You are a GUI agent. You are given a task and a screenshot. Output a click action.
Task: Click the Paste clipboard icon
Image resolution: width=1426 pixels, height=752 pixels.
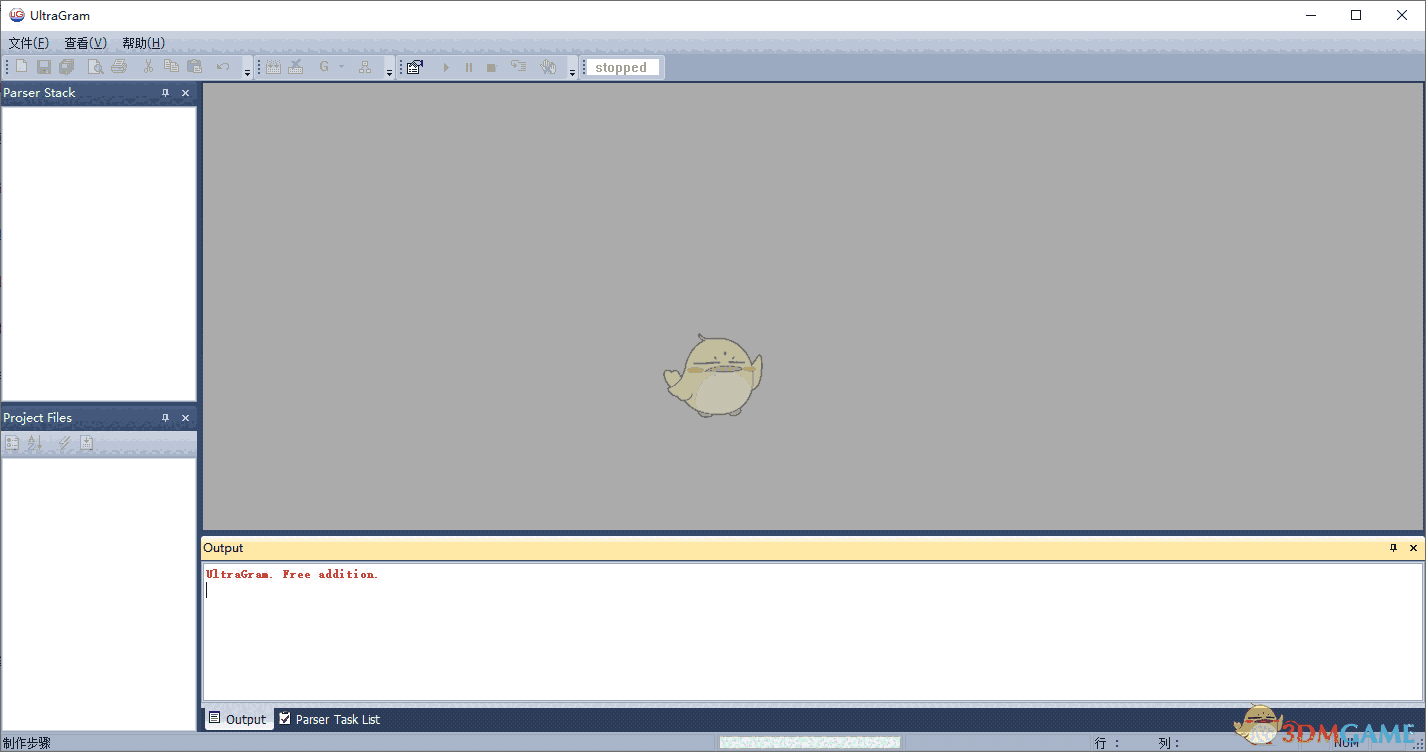pyautogui.click(x=195, y=67)
